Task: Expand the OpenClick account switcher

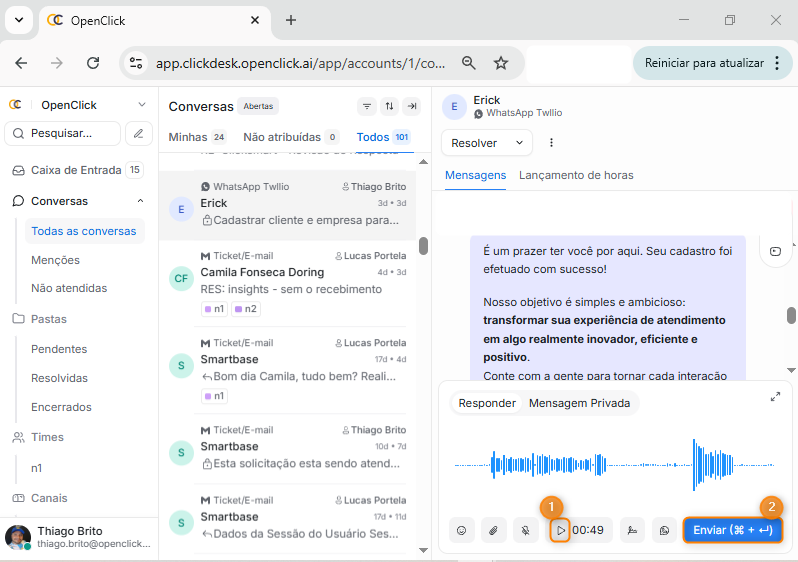Action: (142, 105)
